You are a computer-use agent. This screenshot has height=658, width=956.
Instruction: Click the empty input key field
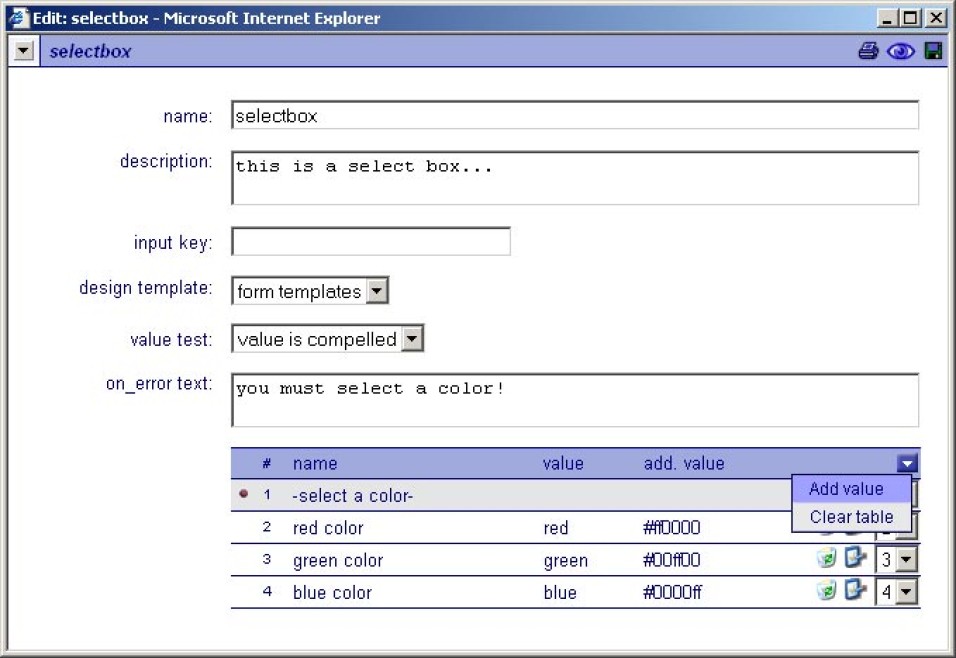(370, 242)
